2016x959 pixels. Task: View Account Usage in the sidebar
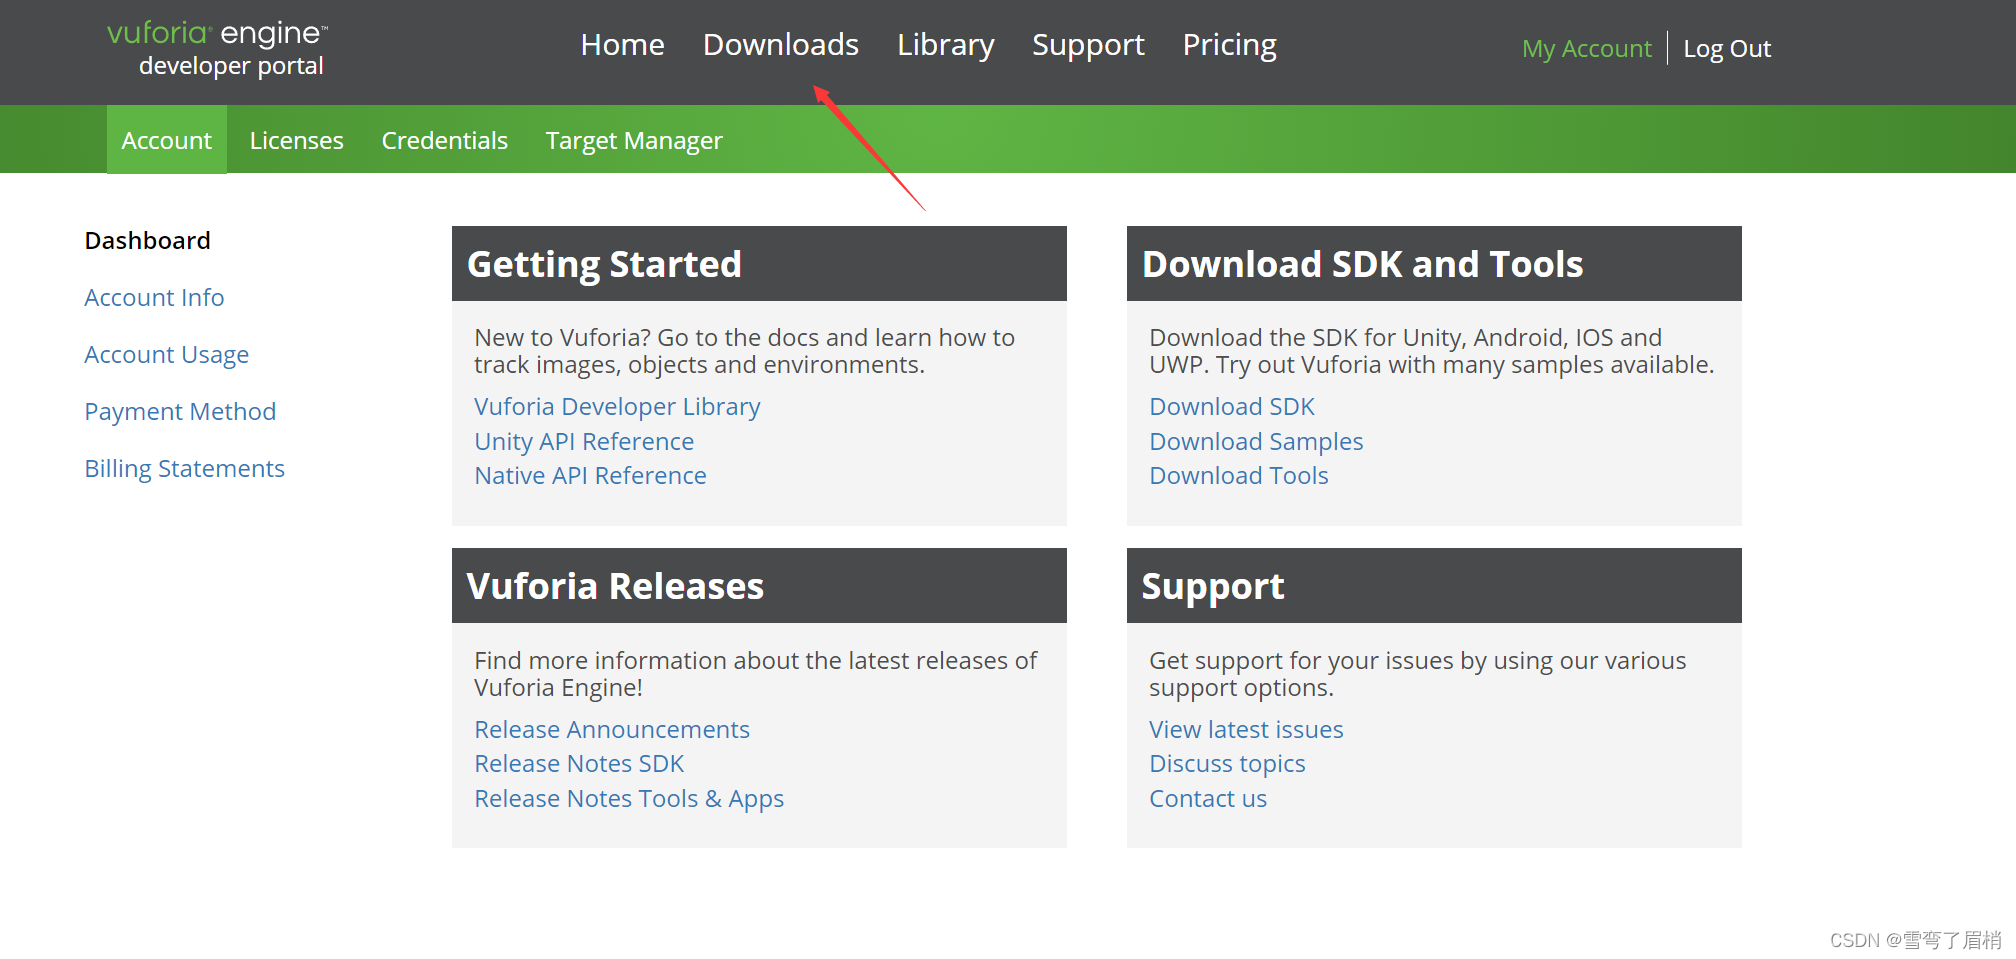click(166, 355)
